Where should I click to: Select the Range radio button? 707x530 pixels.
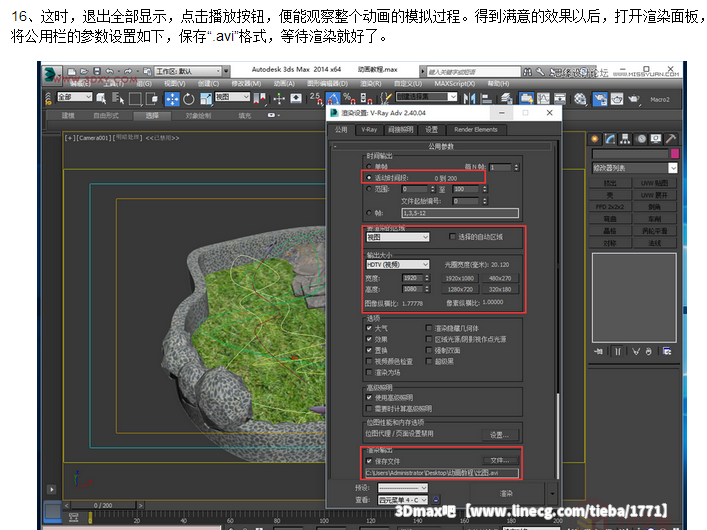click(369, 189)
